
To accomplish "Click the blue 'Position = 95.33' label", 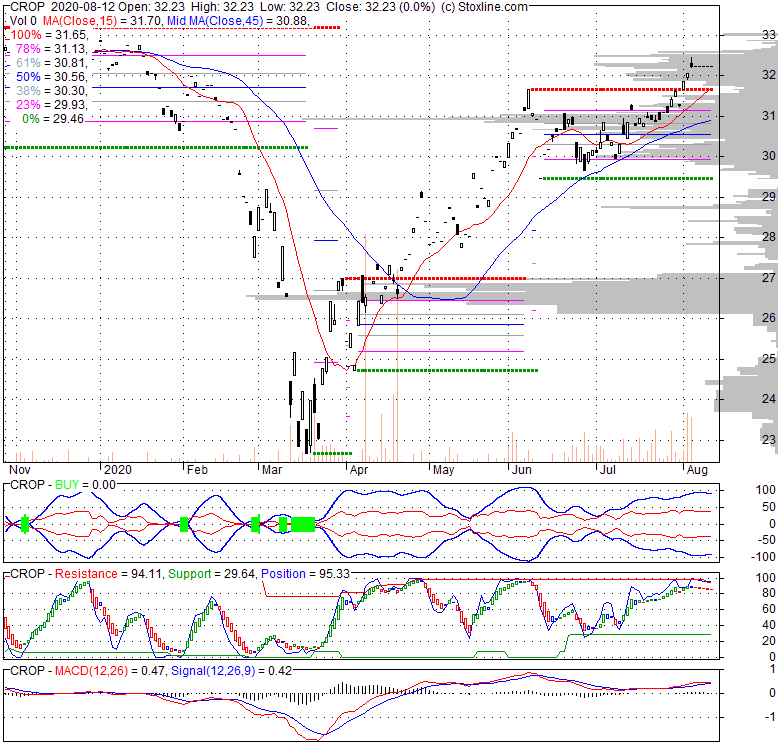I will [x=305, y=574].
